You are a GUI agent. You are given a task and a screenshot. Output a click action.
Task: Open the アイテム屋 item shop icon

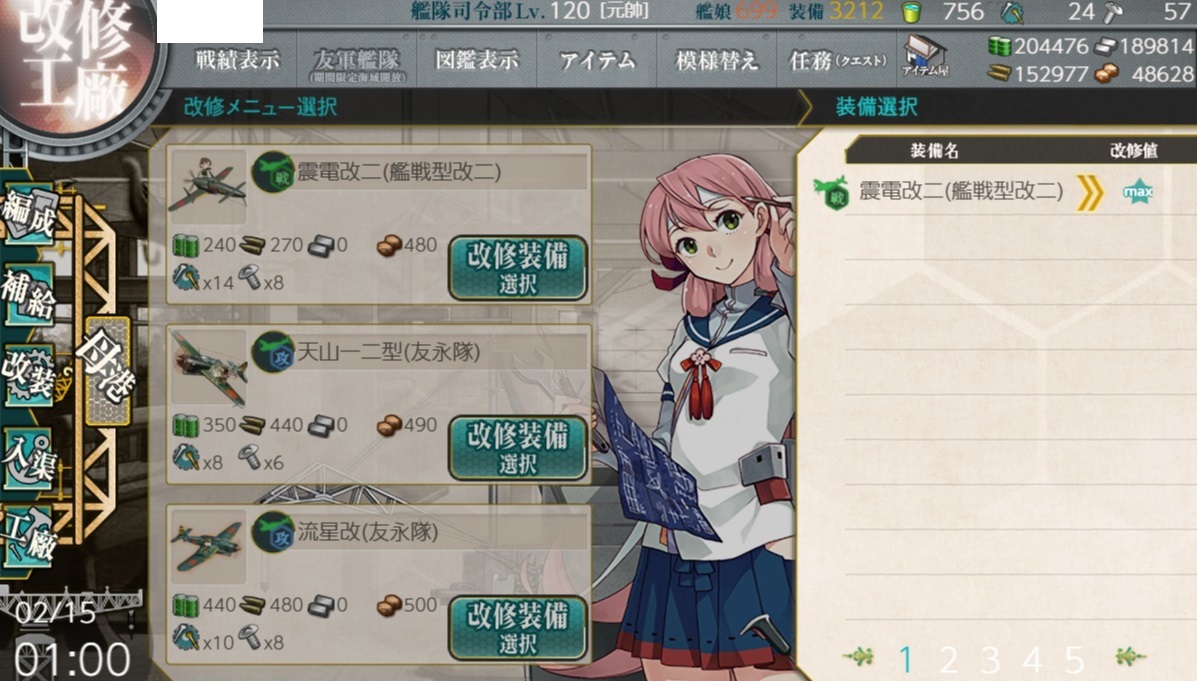[x=925, y=56]
